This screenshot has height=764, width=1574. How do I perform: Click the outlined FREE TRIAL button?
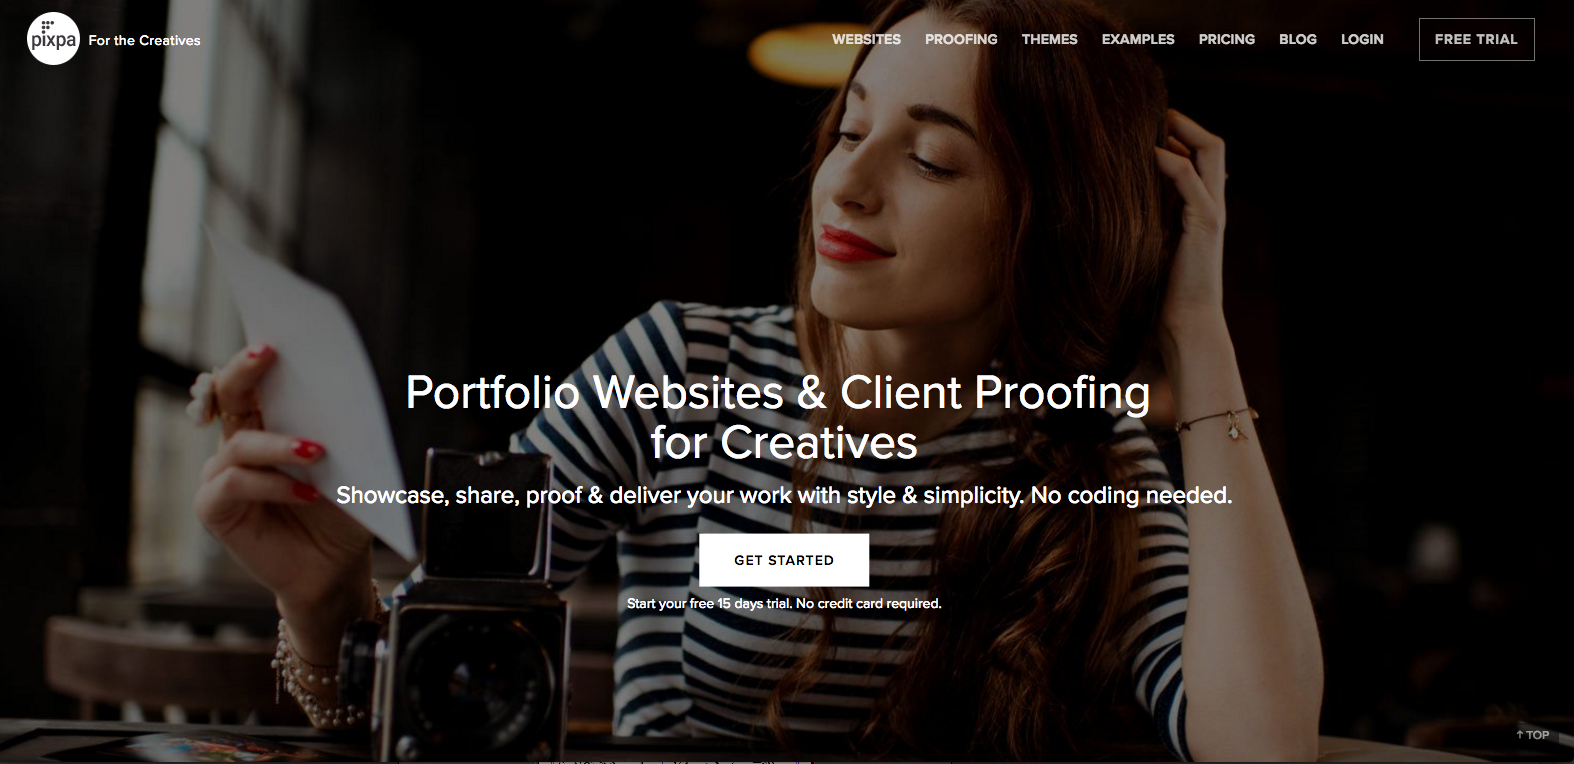[1476, 39]
